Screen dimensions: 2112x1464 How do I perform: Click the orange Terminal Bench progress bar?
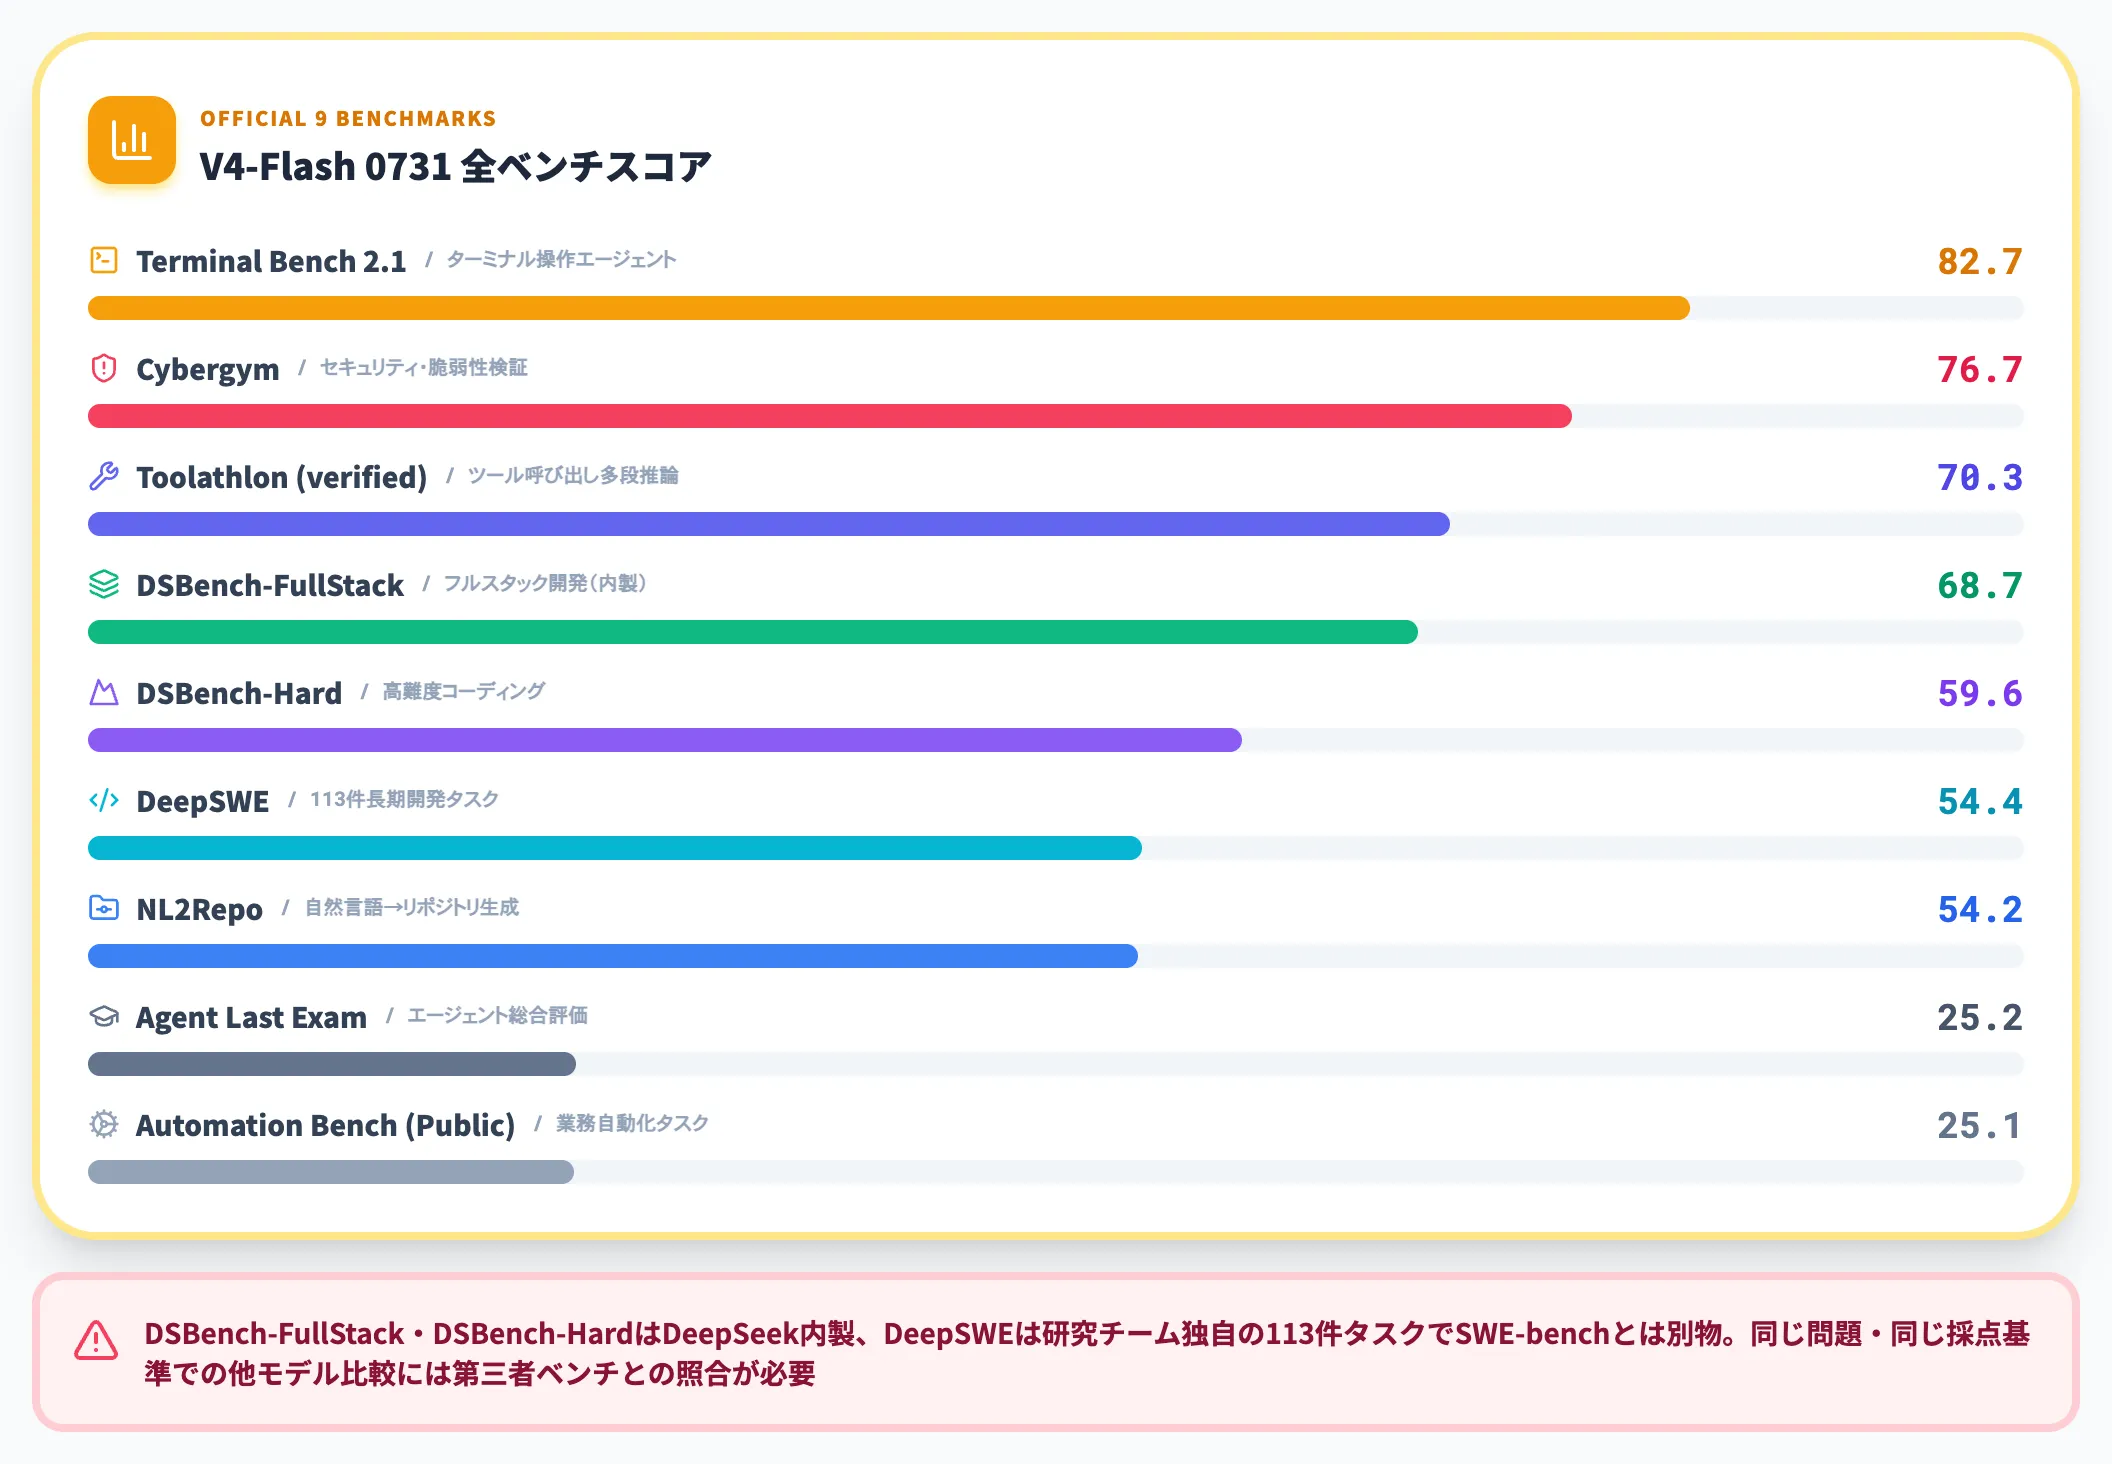click(x=889, y=308)
